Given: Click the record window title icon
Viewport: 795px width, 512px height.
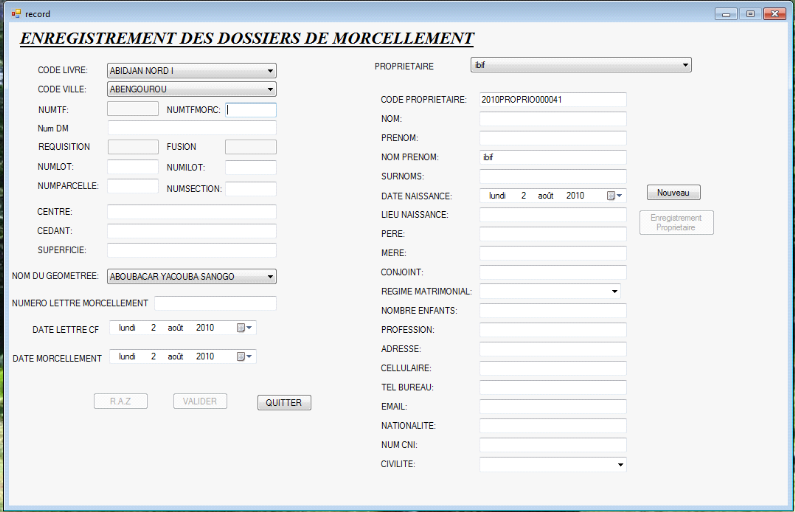Looking at the screenshot, I should [x=16, y=14].
